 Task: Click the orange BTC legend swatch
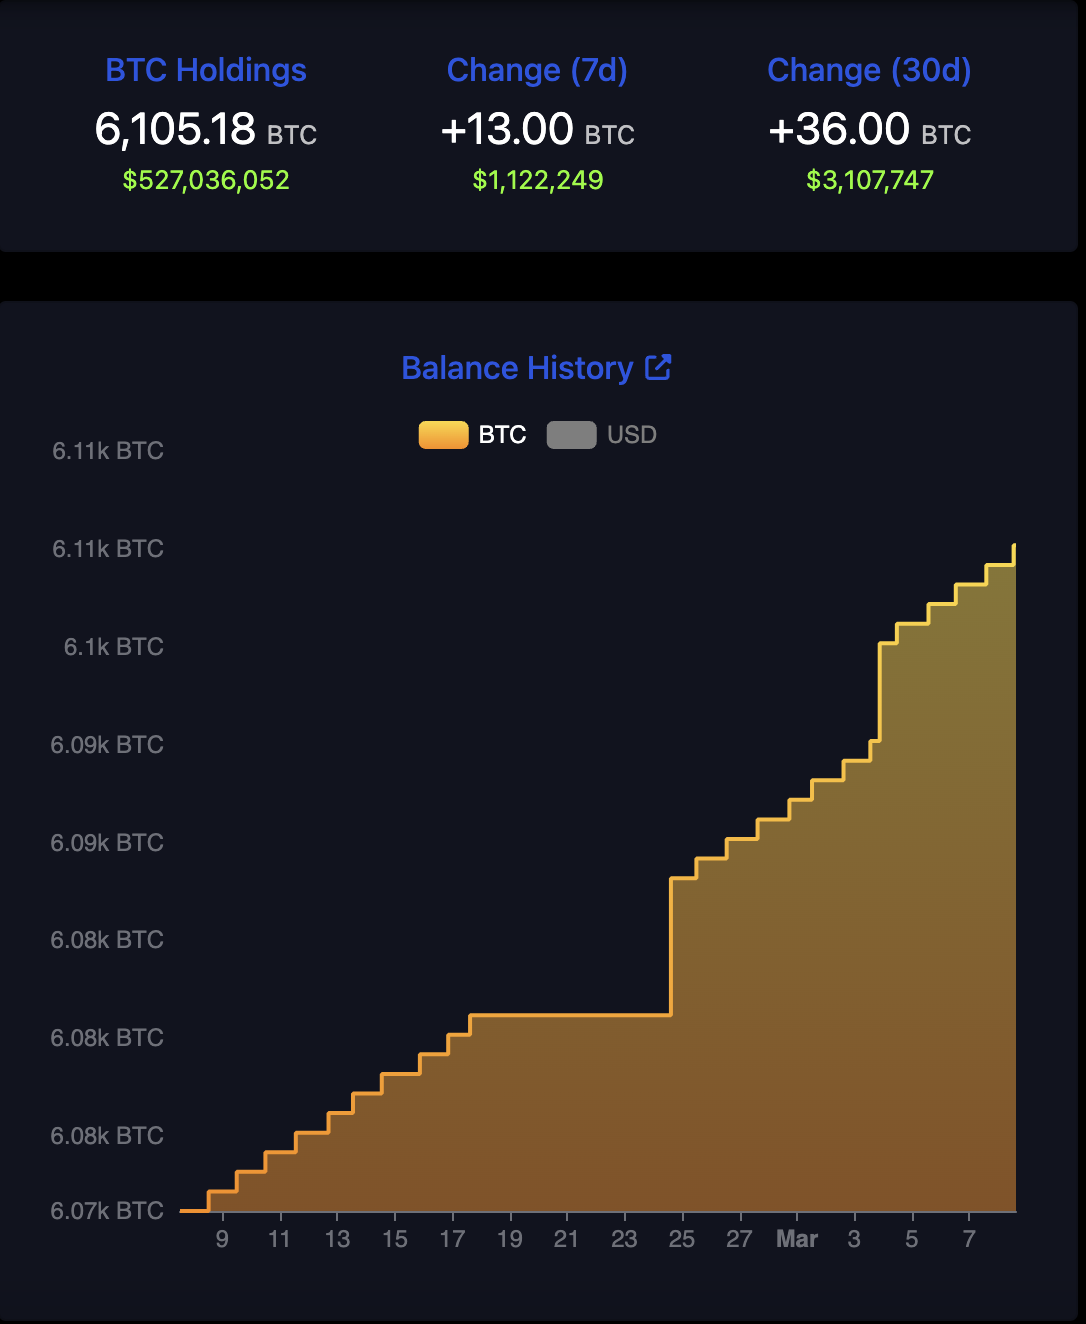pyautogui.click(x=443, y=434)
